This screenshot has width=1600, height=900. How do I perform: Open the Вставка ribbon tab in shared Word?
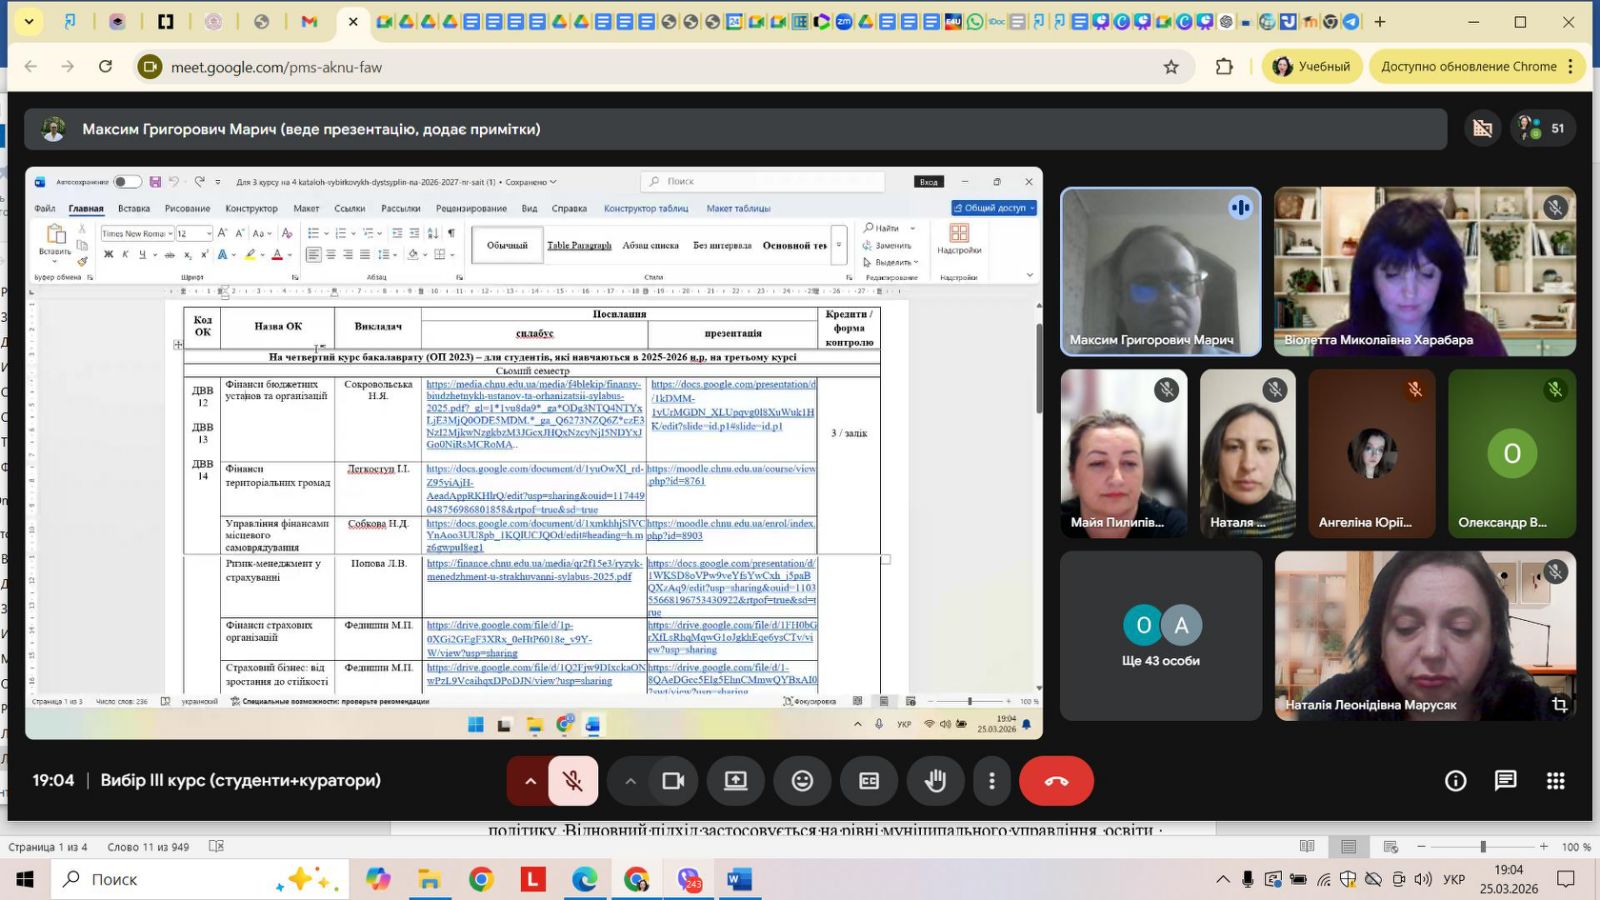coord(134,208)
